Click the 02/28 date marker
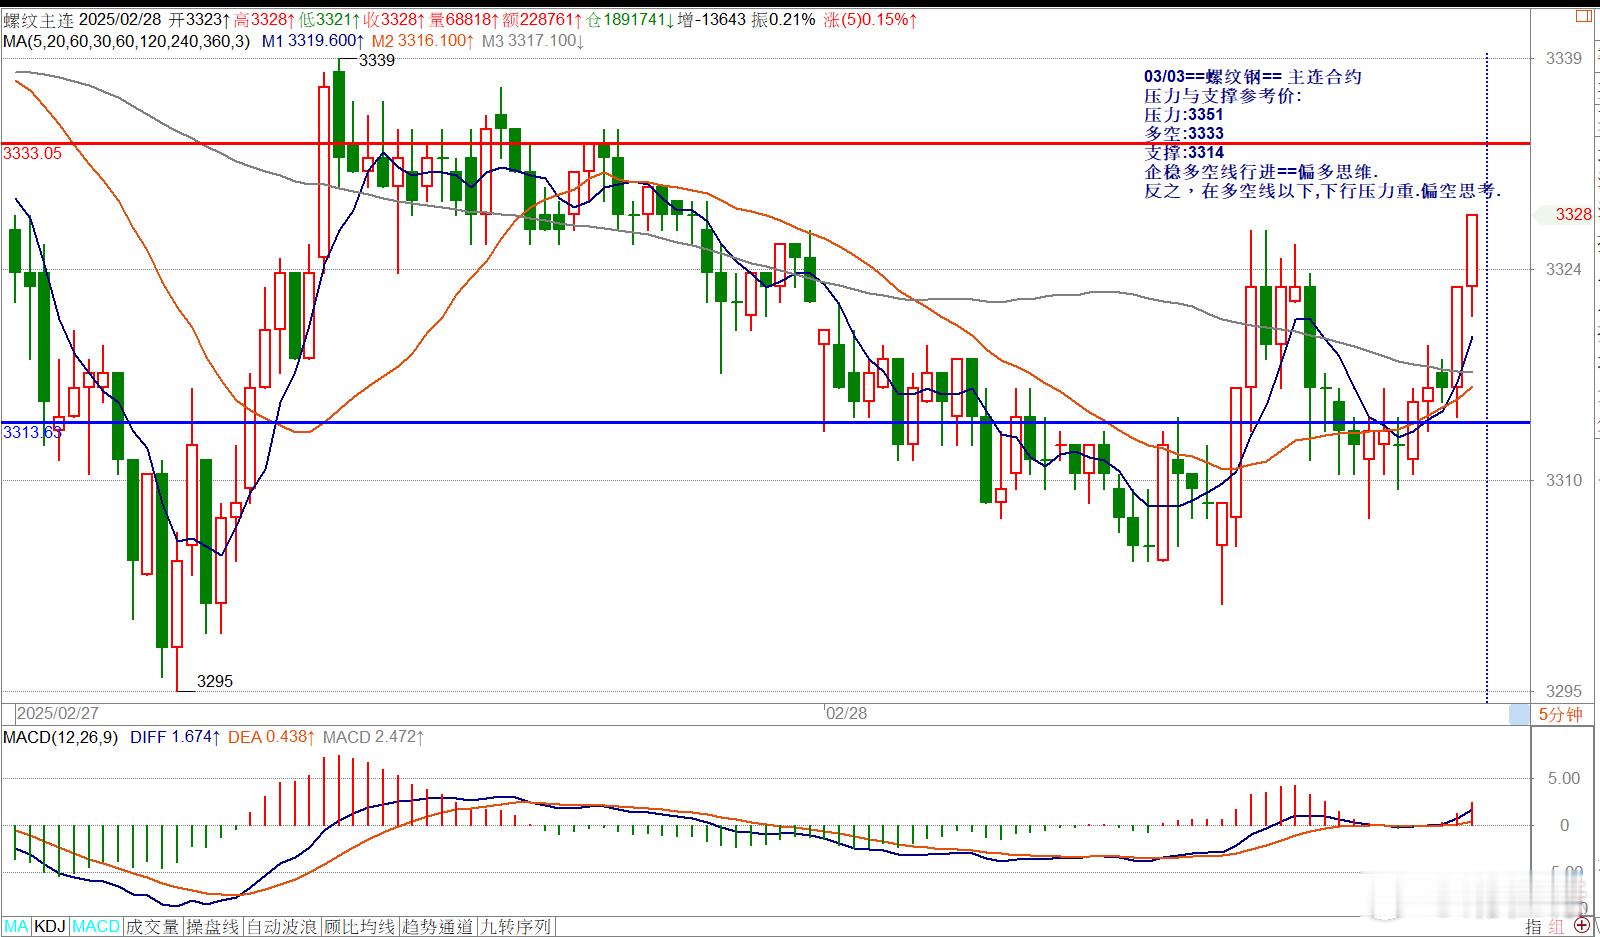This screenshot has height=937, width=1600. pyautogui.click(x=846, y=714)
